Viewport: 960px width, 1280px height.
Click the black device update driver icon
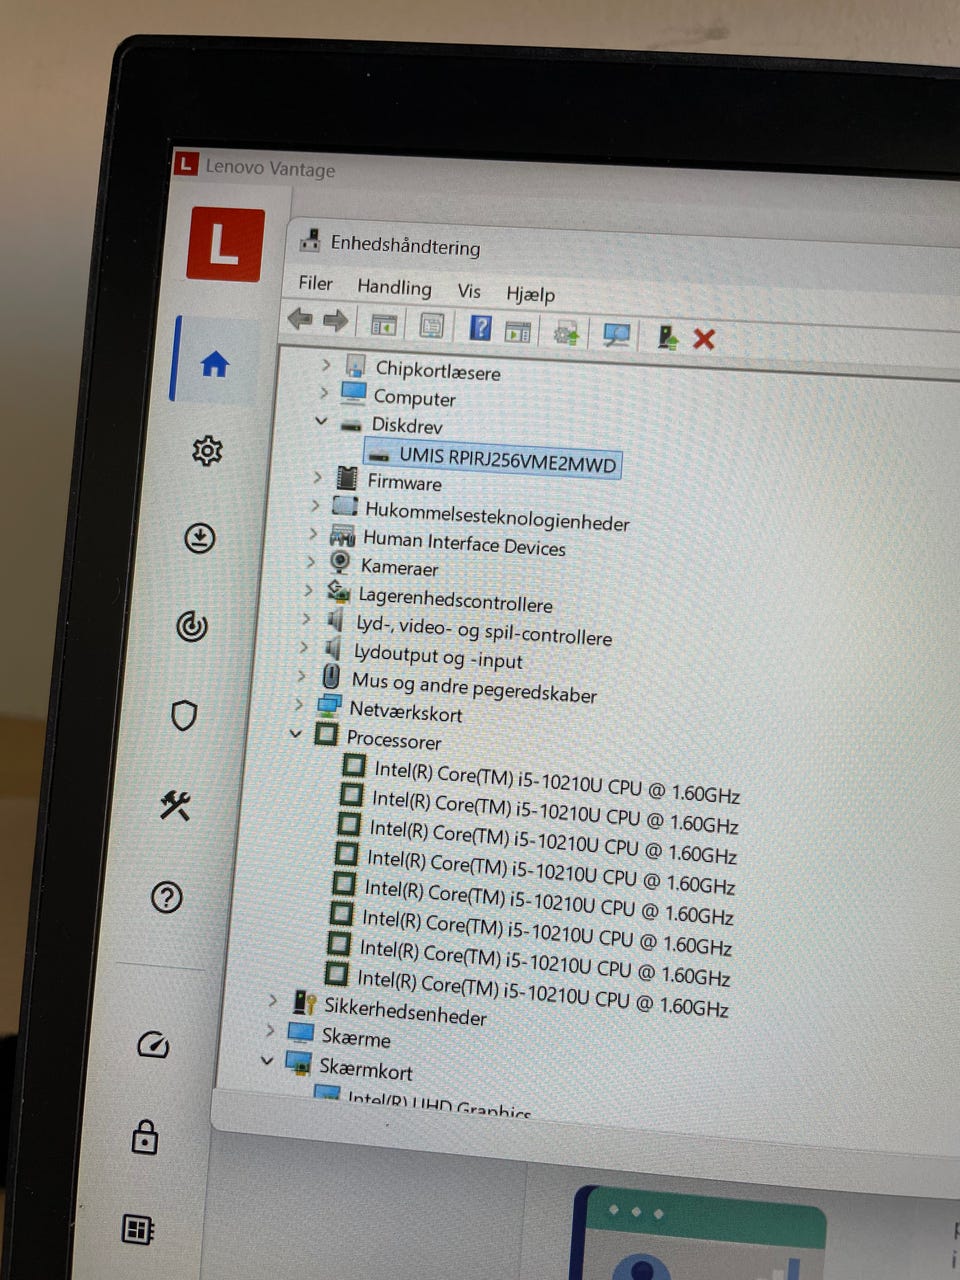[668, 337]
